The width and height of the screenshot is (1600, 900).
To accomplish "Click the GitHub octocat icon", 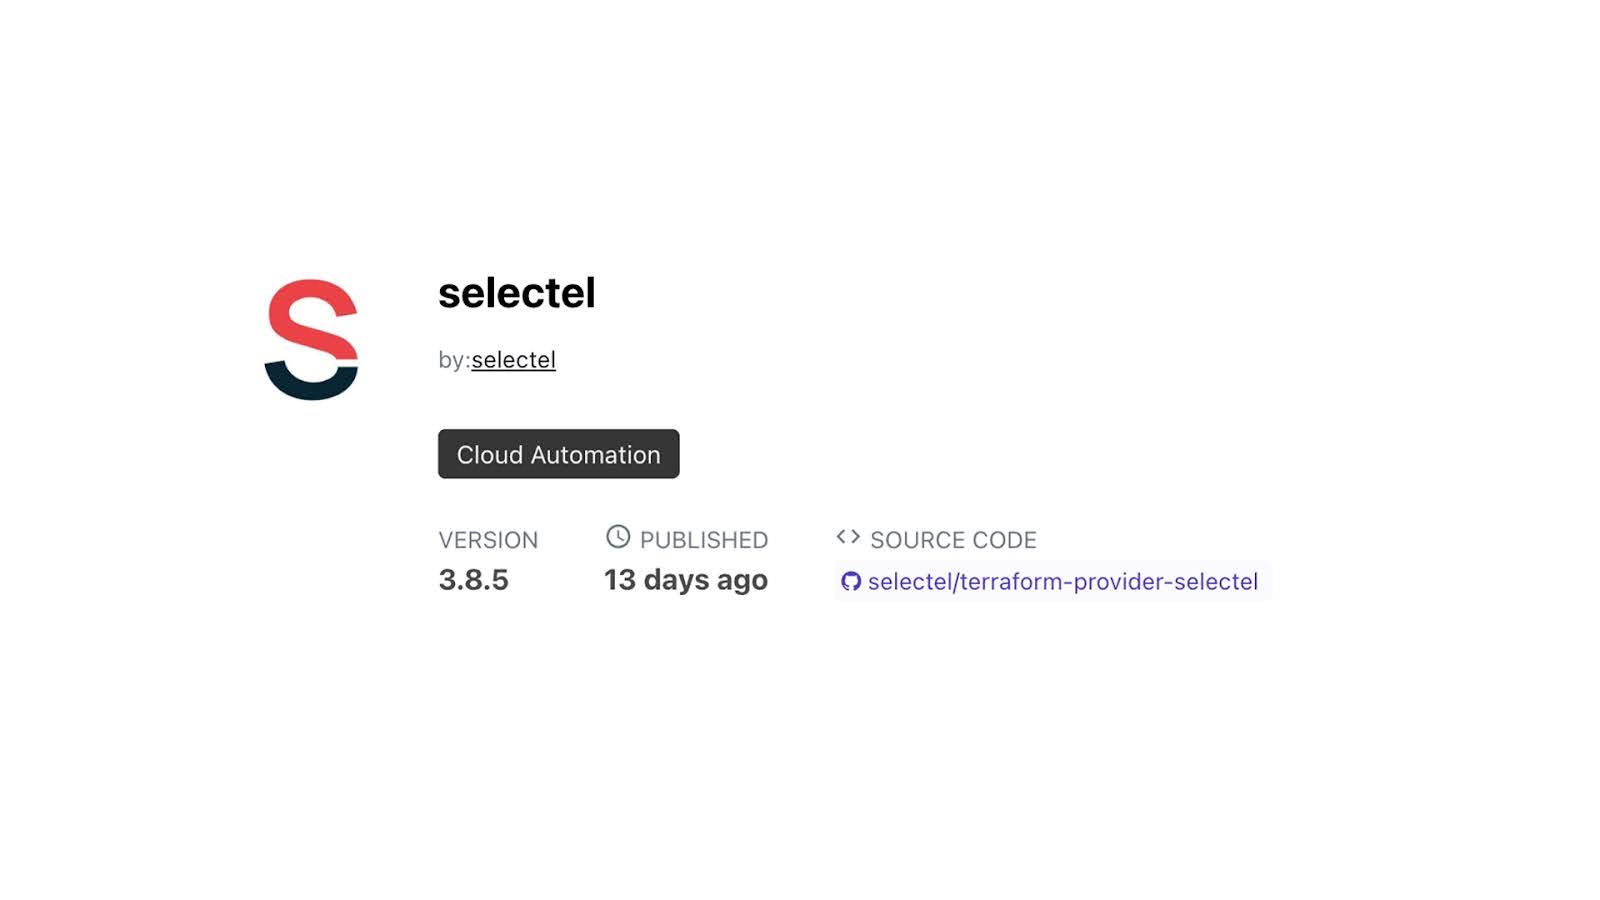I will 851,582.
